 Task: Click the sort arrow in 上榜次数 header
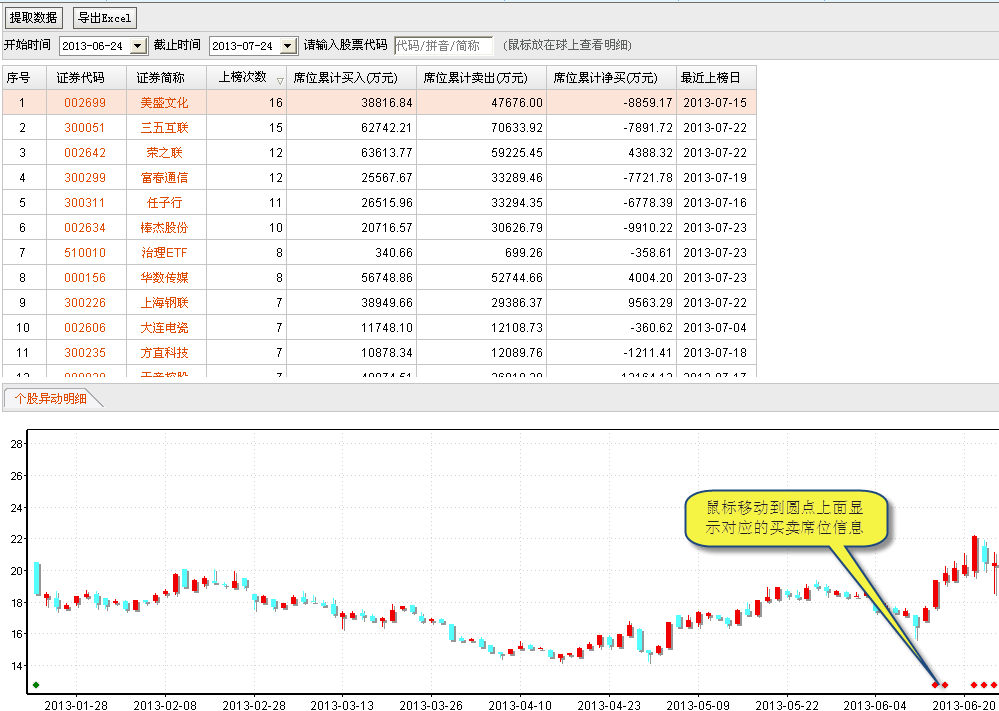point(280,80)
